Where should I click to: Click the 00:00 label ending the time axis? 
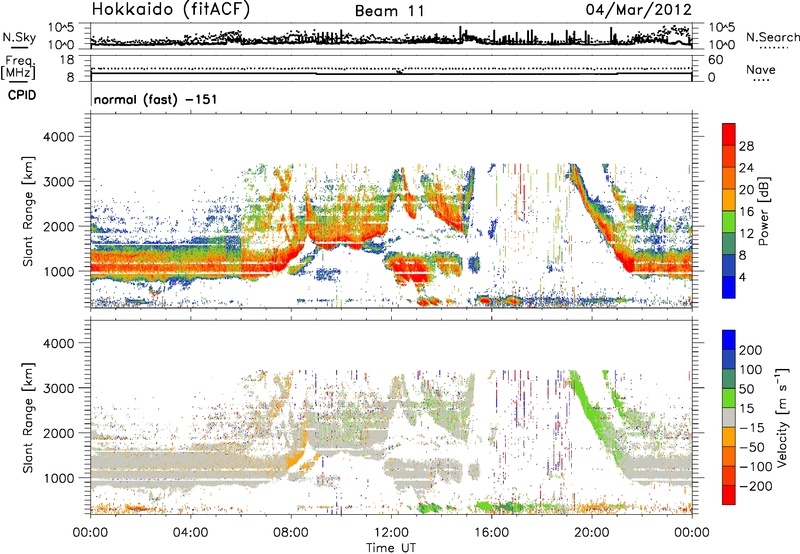[x=692, y=533]
